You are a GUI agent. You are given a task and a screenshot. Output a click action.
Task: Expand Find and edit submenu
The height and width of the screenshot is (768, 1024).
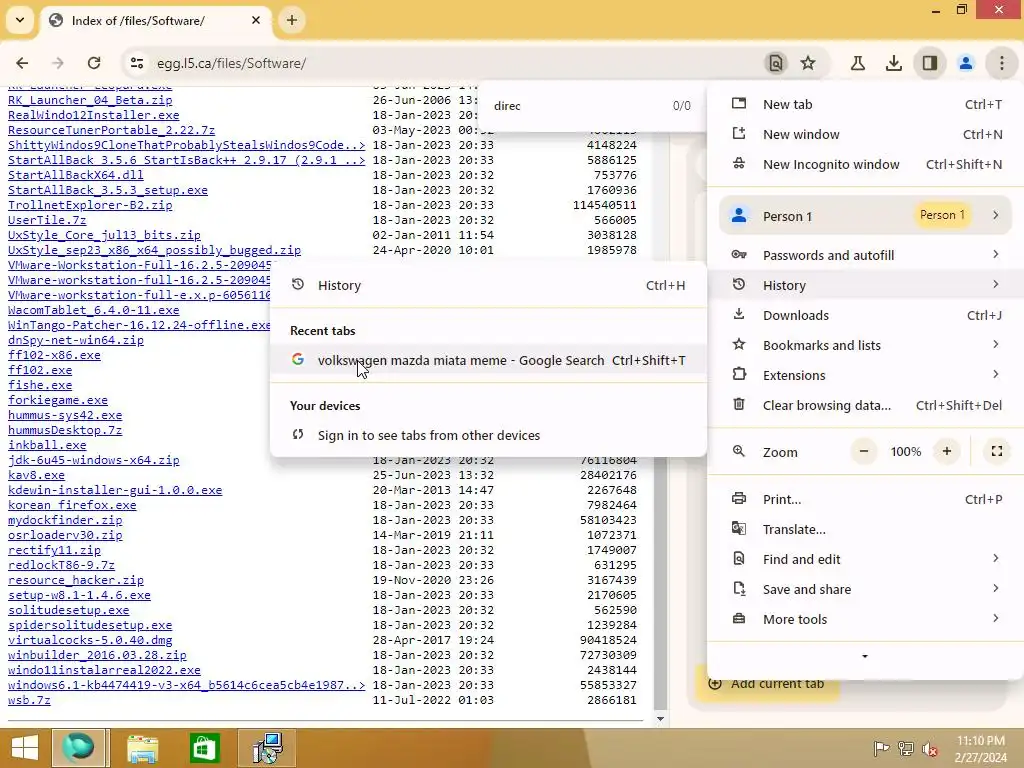coord(865,559)
